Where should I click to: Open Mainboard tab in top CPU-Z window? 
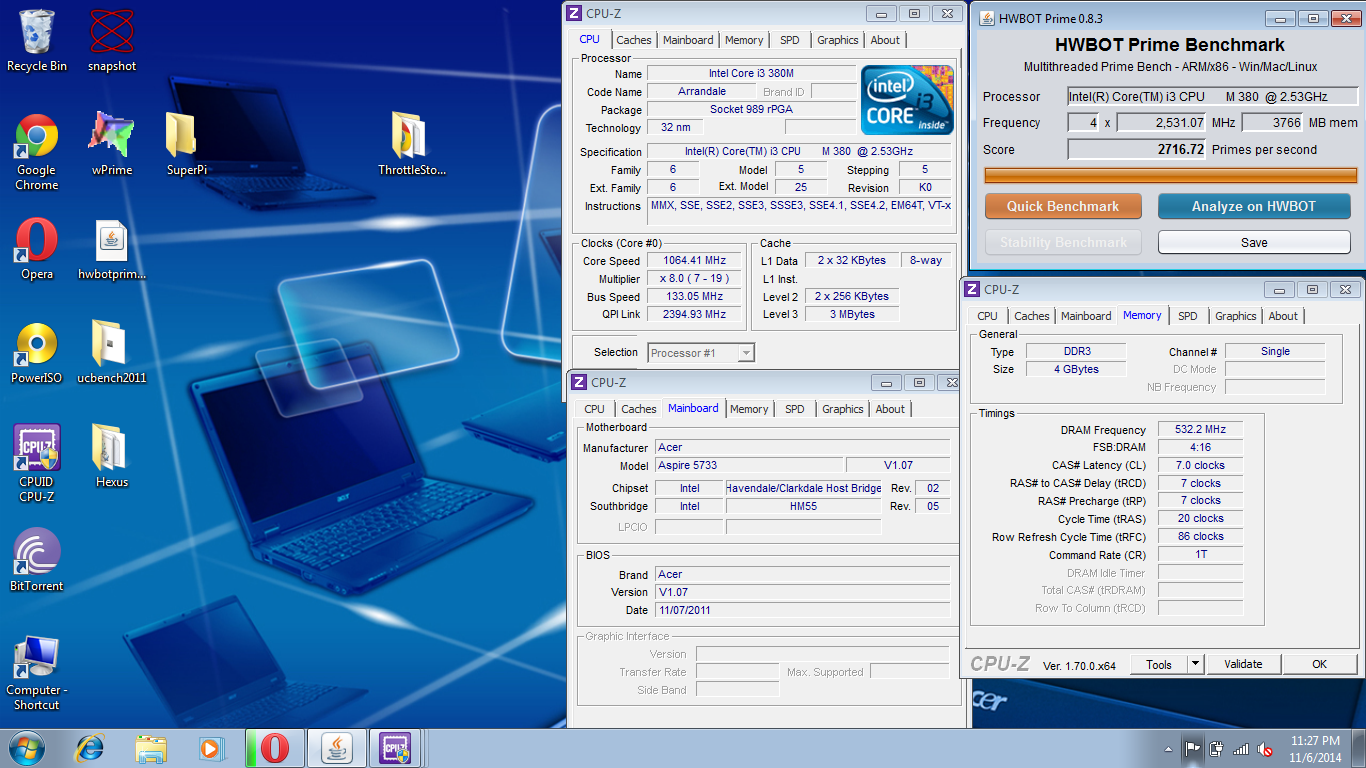[689, 40]
